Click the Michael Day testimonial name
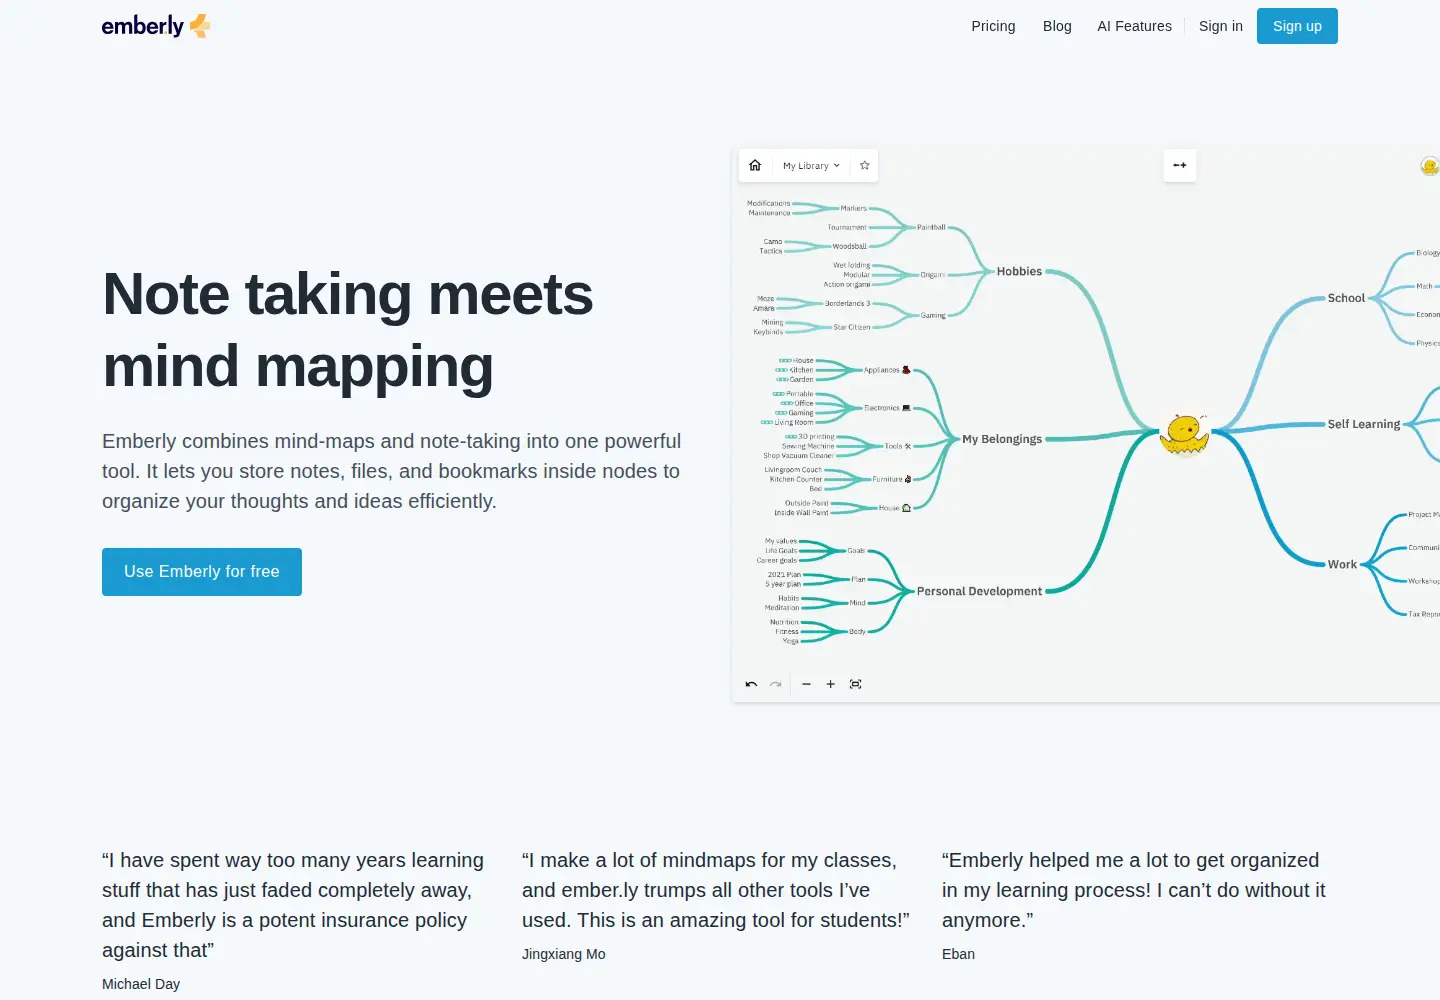This screenshot has width=1440, height=1000. 141,984
